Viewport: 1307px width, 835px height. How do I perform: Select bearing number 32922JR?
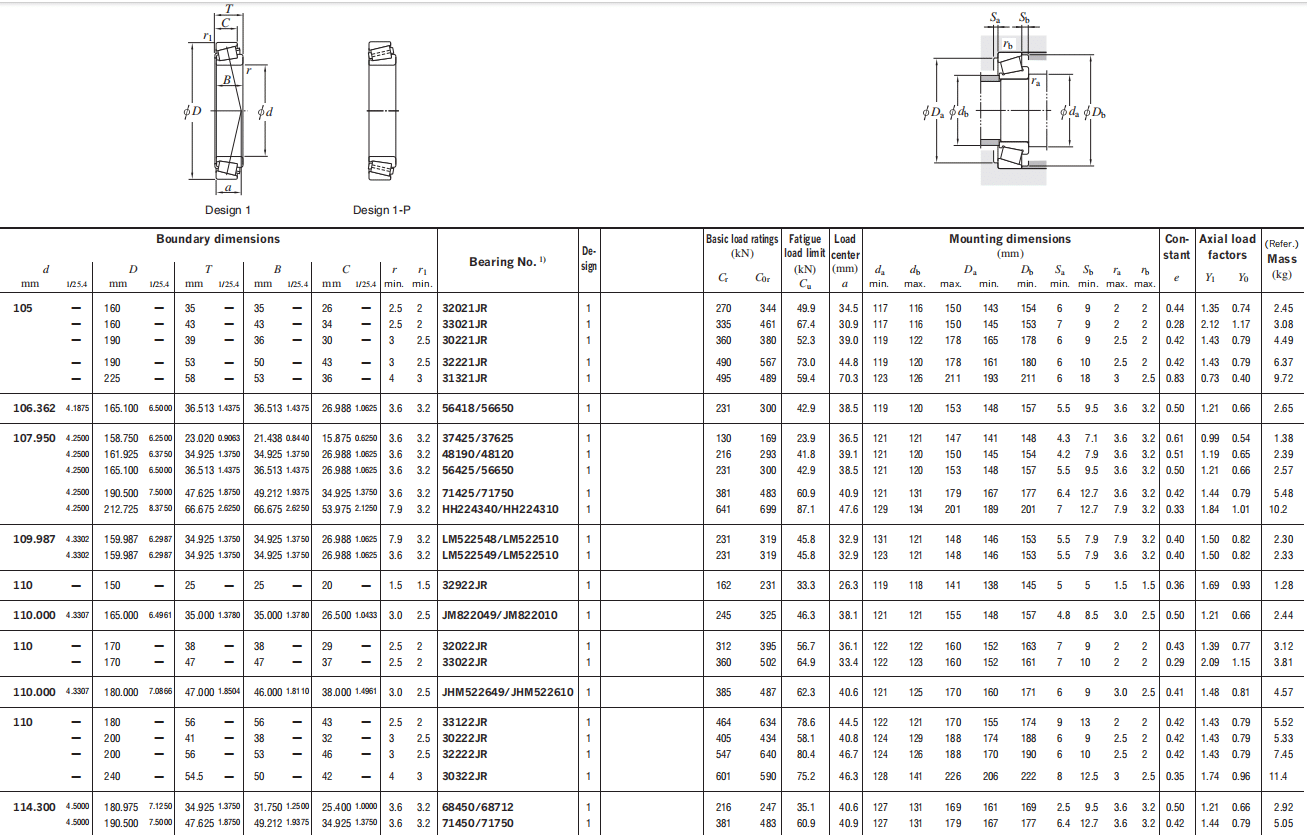[x=465, y=585]
